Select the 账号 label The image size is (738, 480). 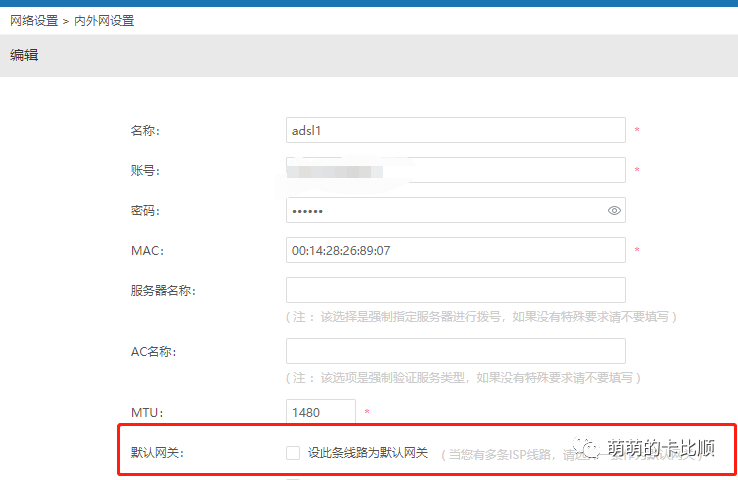tap(145, 170)
